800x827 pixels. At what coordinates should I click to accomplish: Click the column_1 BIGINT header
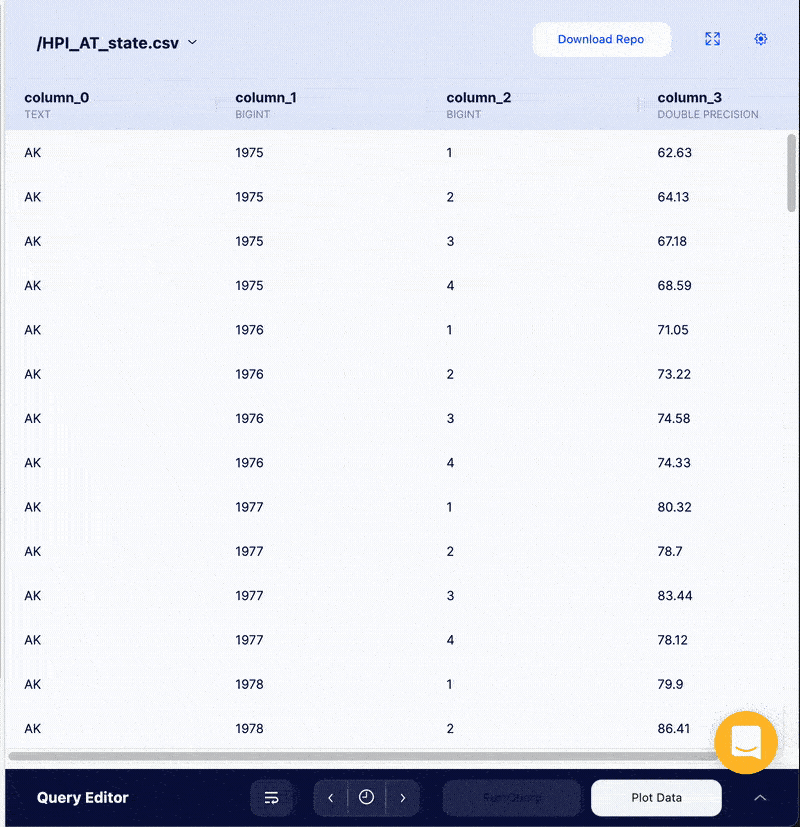[x=266, y=104]
